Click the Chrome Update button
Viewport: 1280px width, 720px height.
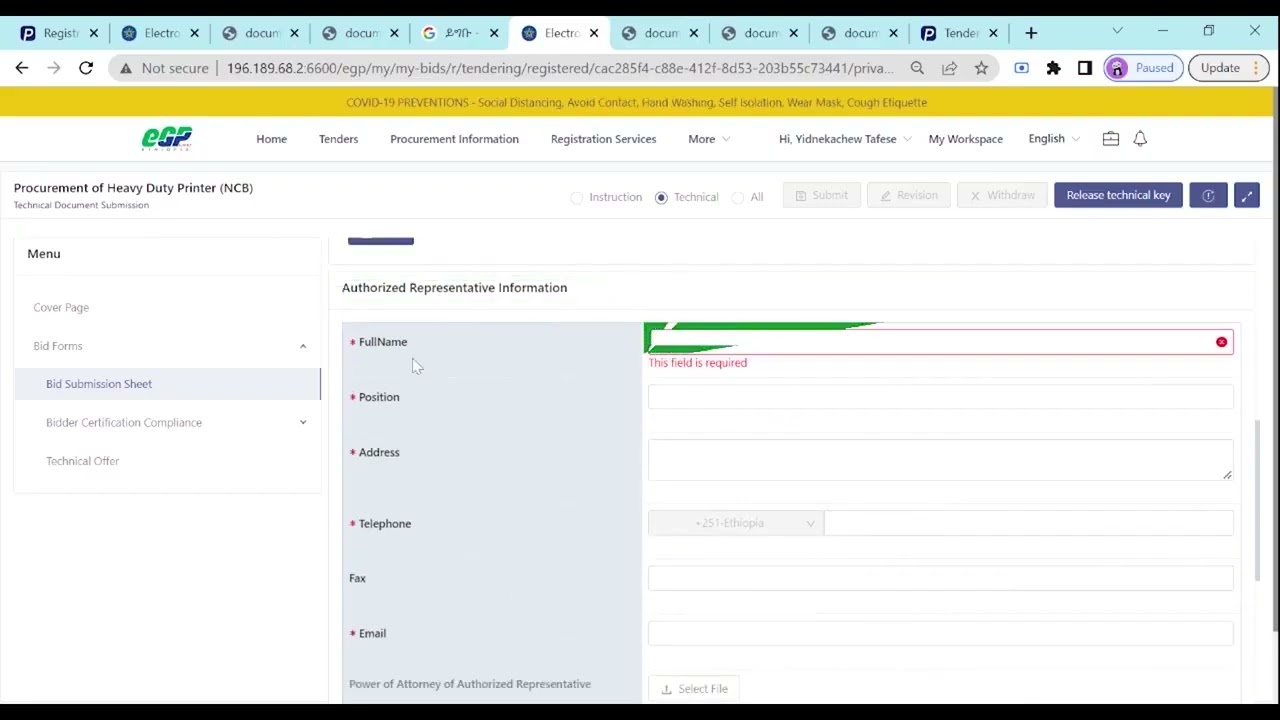click(1229, 68)
